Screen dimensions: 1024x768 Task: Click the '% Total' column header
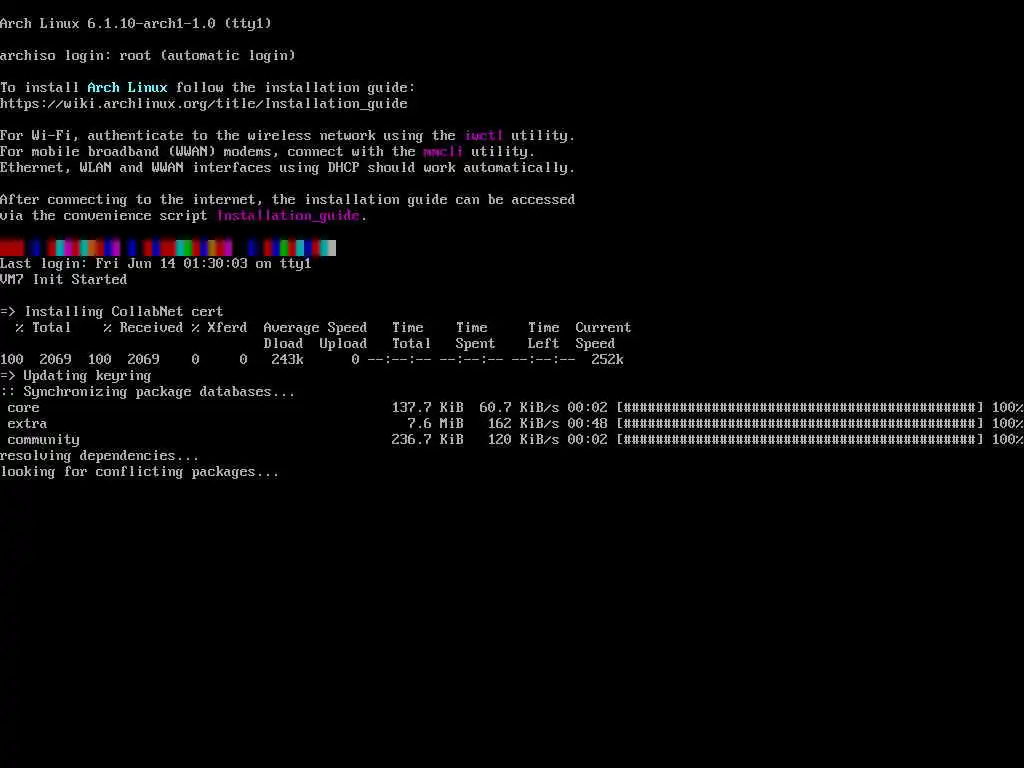[x=44, y=327]
